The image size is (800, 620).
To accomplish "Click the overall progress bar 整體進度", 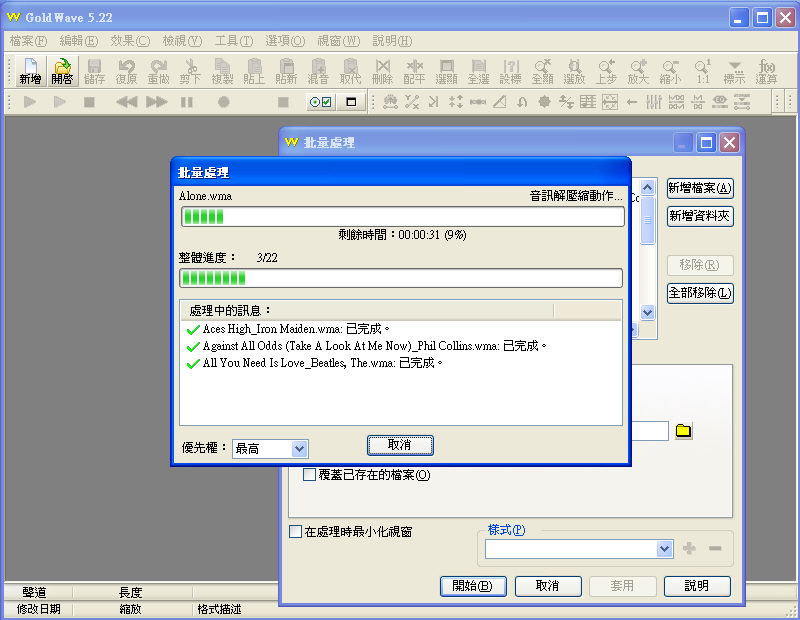I will pyautogui.click(x=400, y=278).
